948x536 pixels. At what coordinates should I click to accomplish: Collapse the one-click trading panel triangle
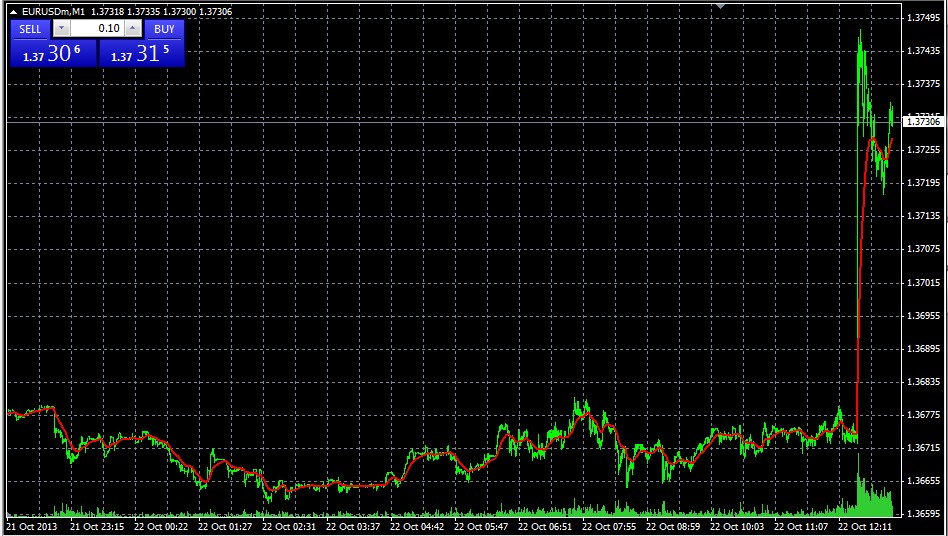(13, 11)
